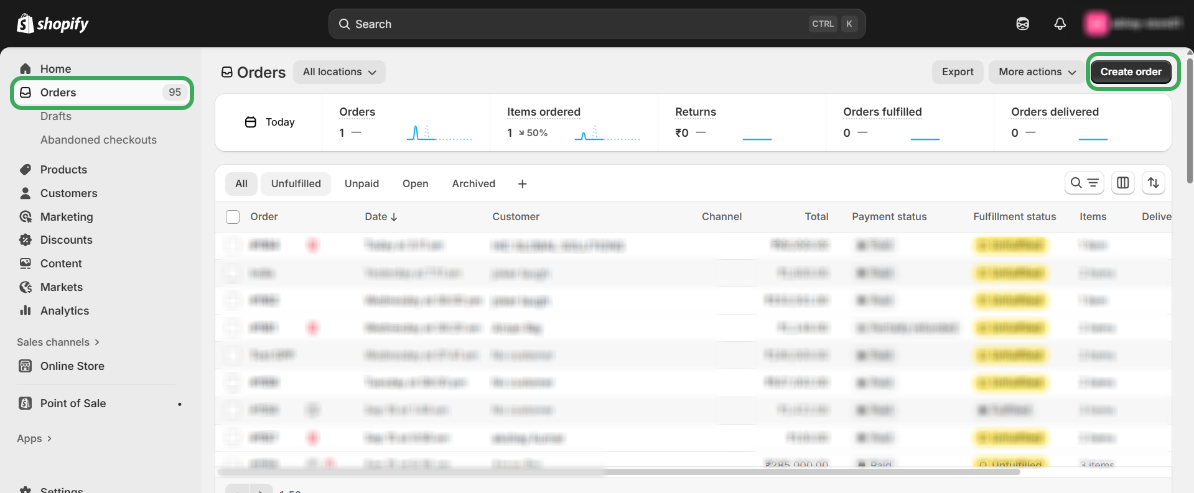Open the edit columns icon
Viewport: 1194px width, 493px height.
pyautogui.click(x=1123, y=183)
